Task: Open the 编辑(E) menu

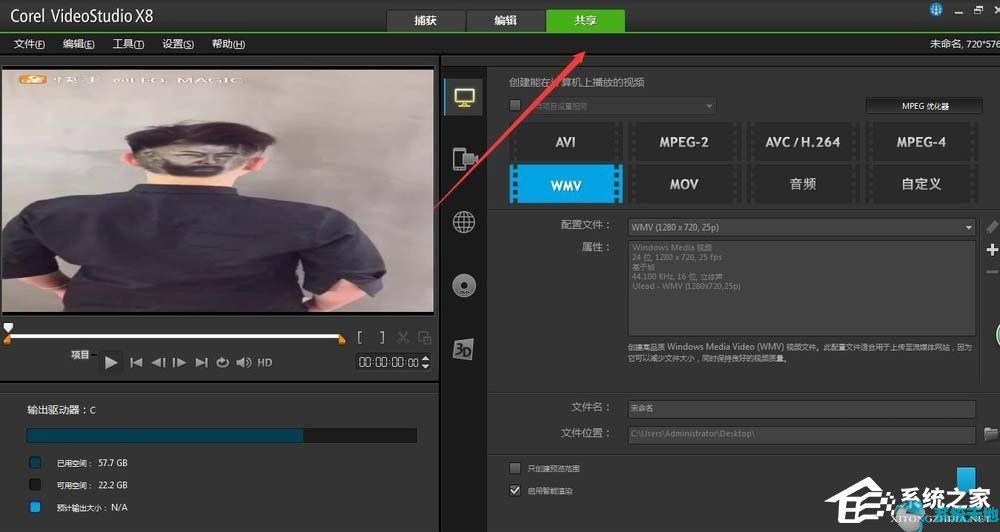Action: point(78,44)
